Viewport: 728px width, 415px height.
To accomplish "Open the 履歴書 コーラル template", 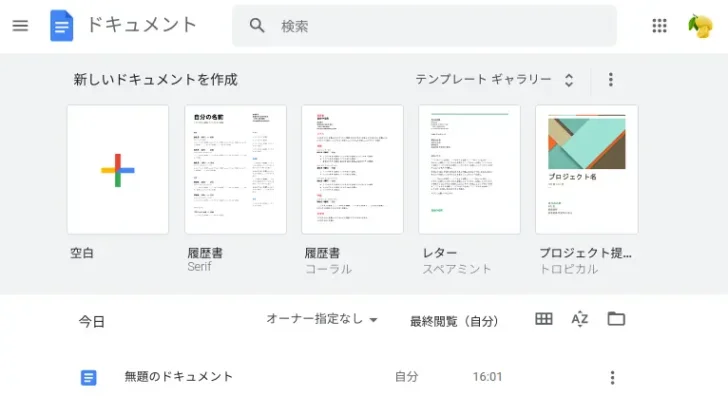I will [x=352, y=169].
